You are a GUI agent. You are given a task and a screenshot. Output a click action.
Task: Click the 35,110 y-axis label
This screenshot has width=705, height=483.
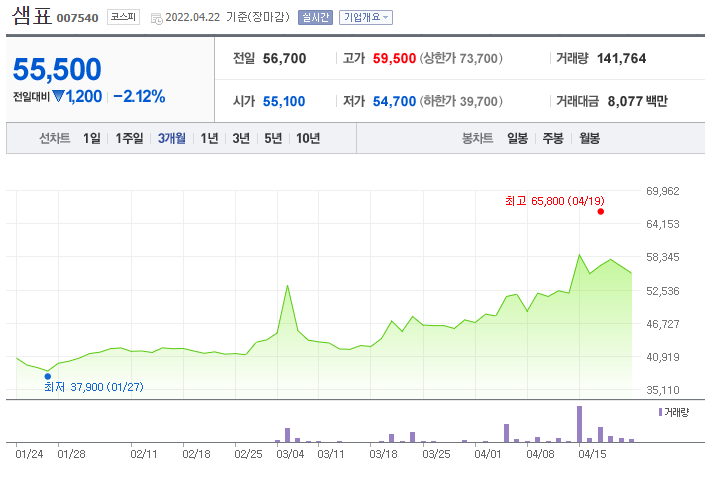coord(663,390)
